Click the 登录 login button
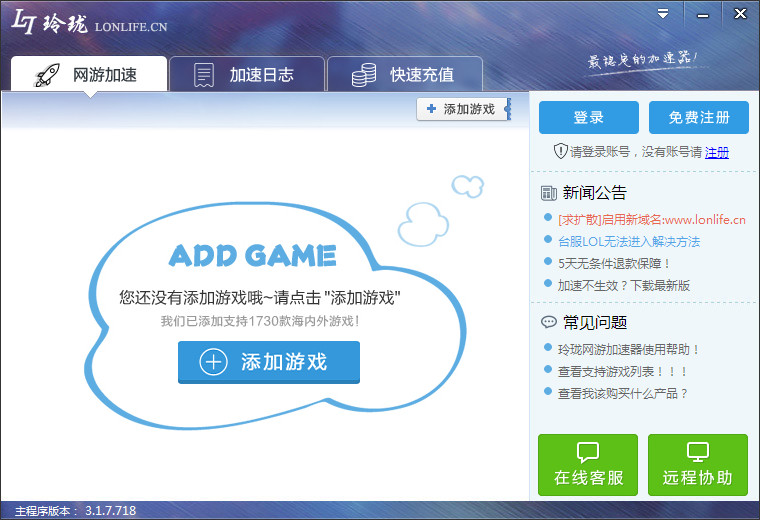 pos(588,117)
